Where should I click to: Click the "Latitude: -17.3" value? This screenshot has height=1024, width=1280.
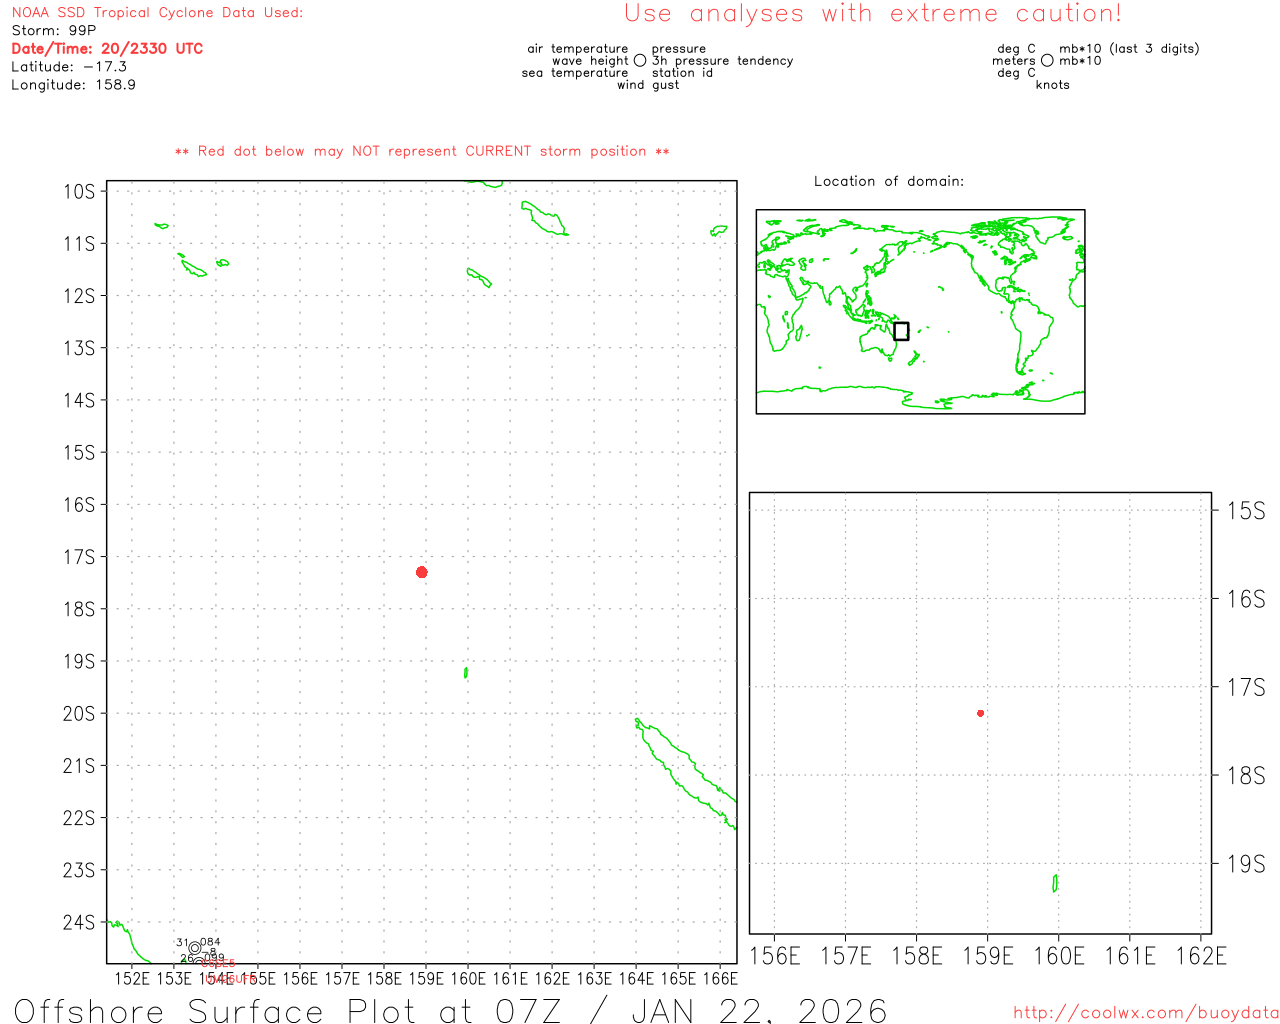coord(69,67)
